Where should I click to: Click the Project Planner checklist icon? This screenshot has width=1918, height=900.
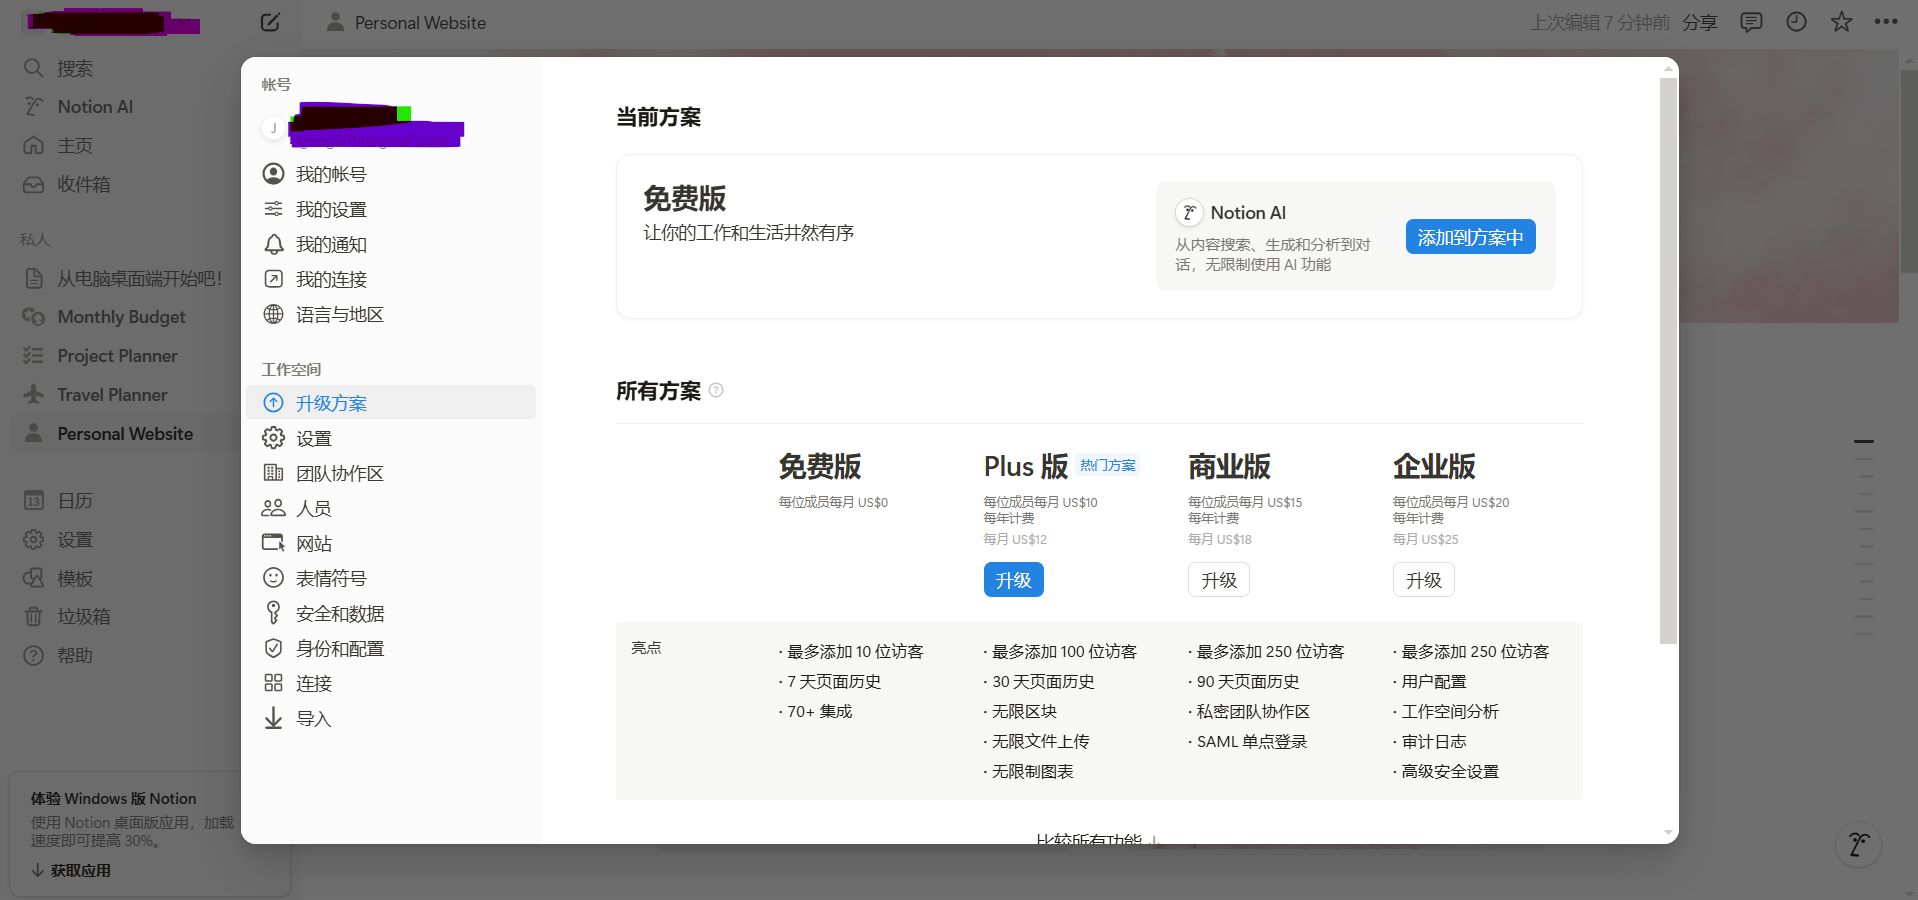(33, 356)
